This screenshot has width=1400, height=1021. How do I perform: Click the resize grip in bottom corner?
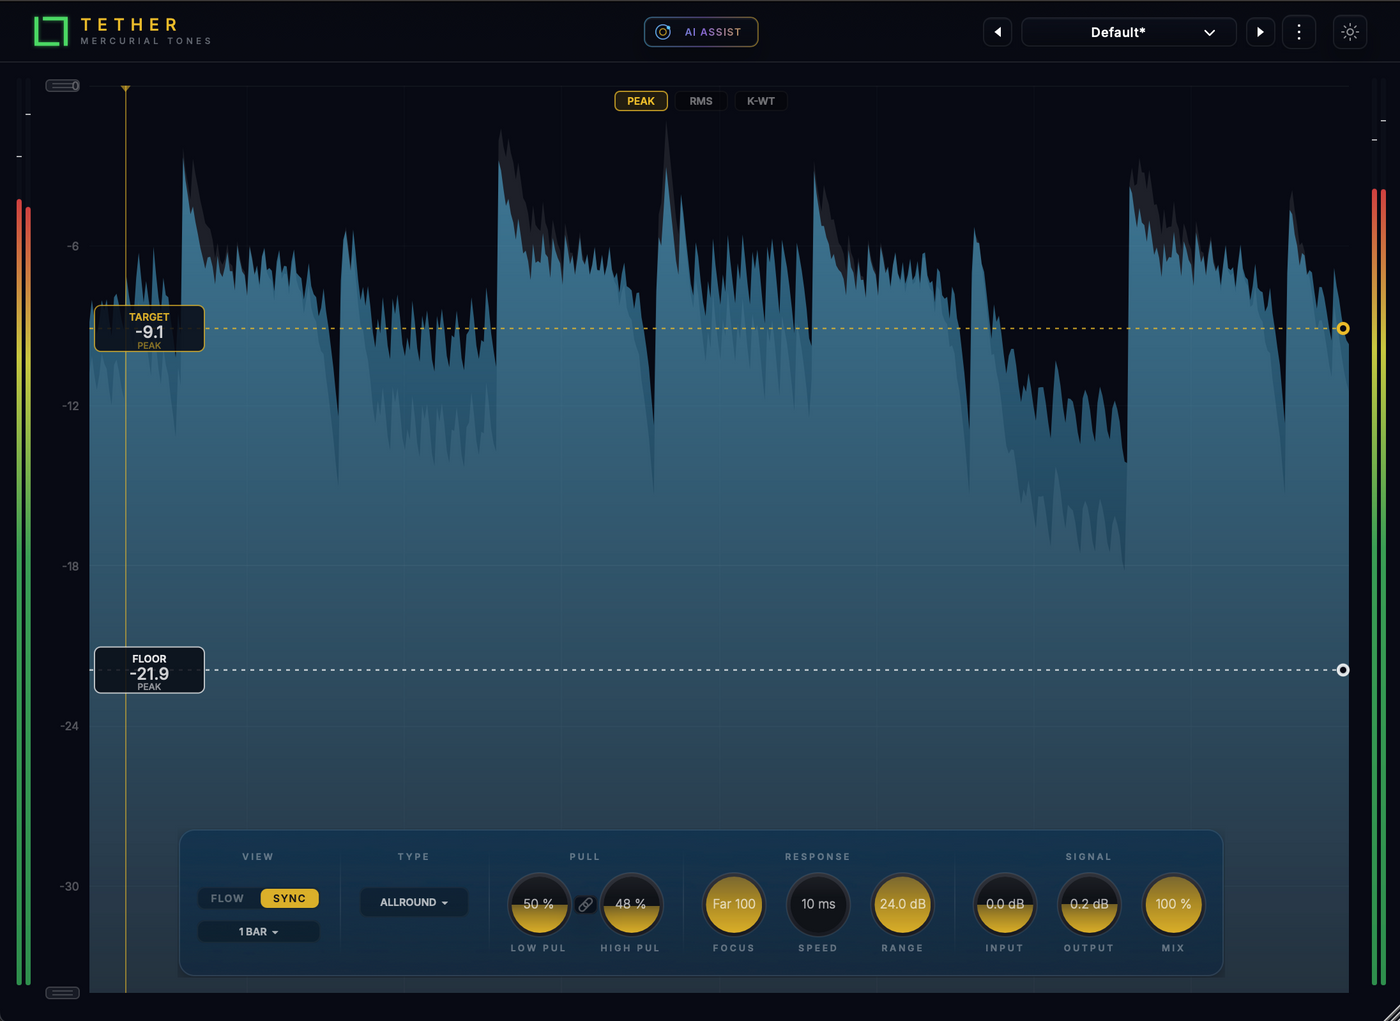point(1390,1011)
